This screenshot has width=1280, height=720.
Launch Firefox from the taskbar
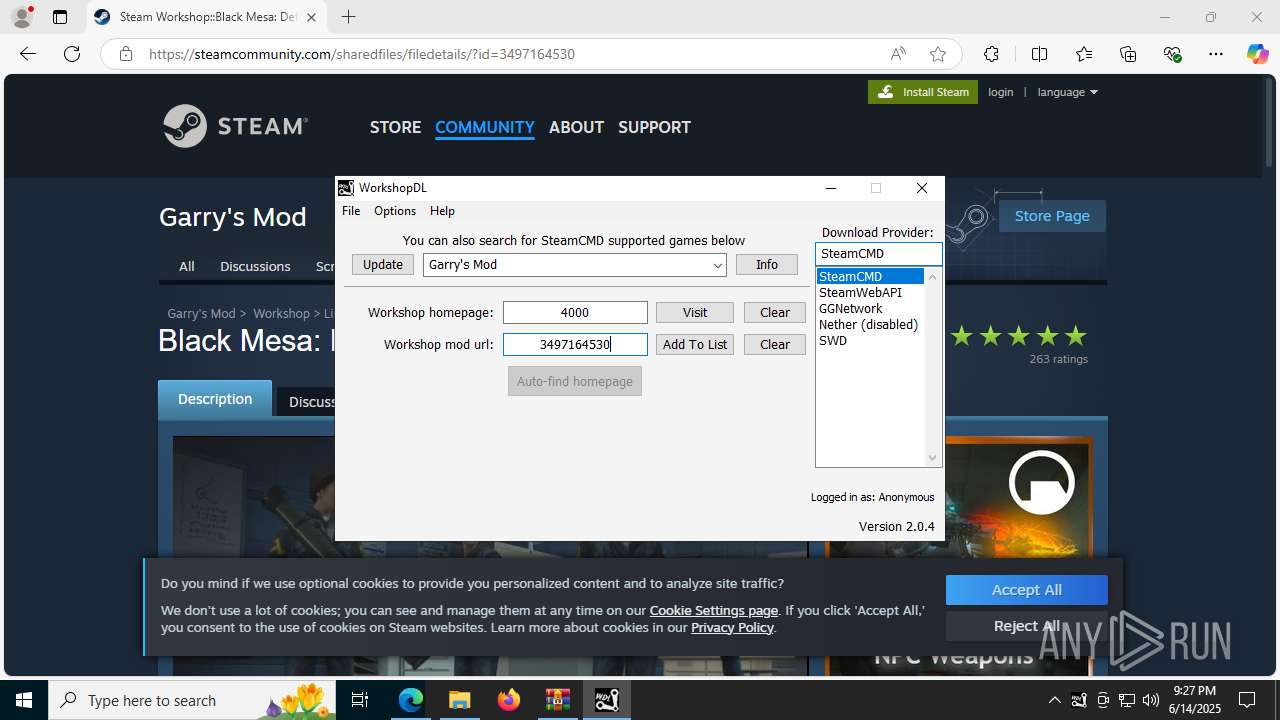coord(509,700)
